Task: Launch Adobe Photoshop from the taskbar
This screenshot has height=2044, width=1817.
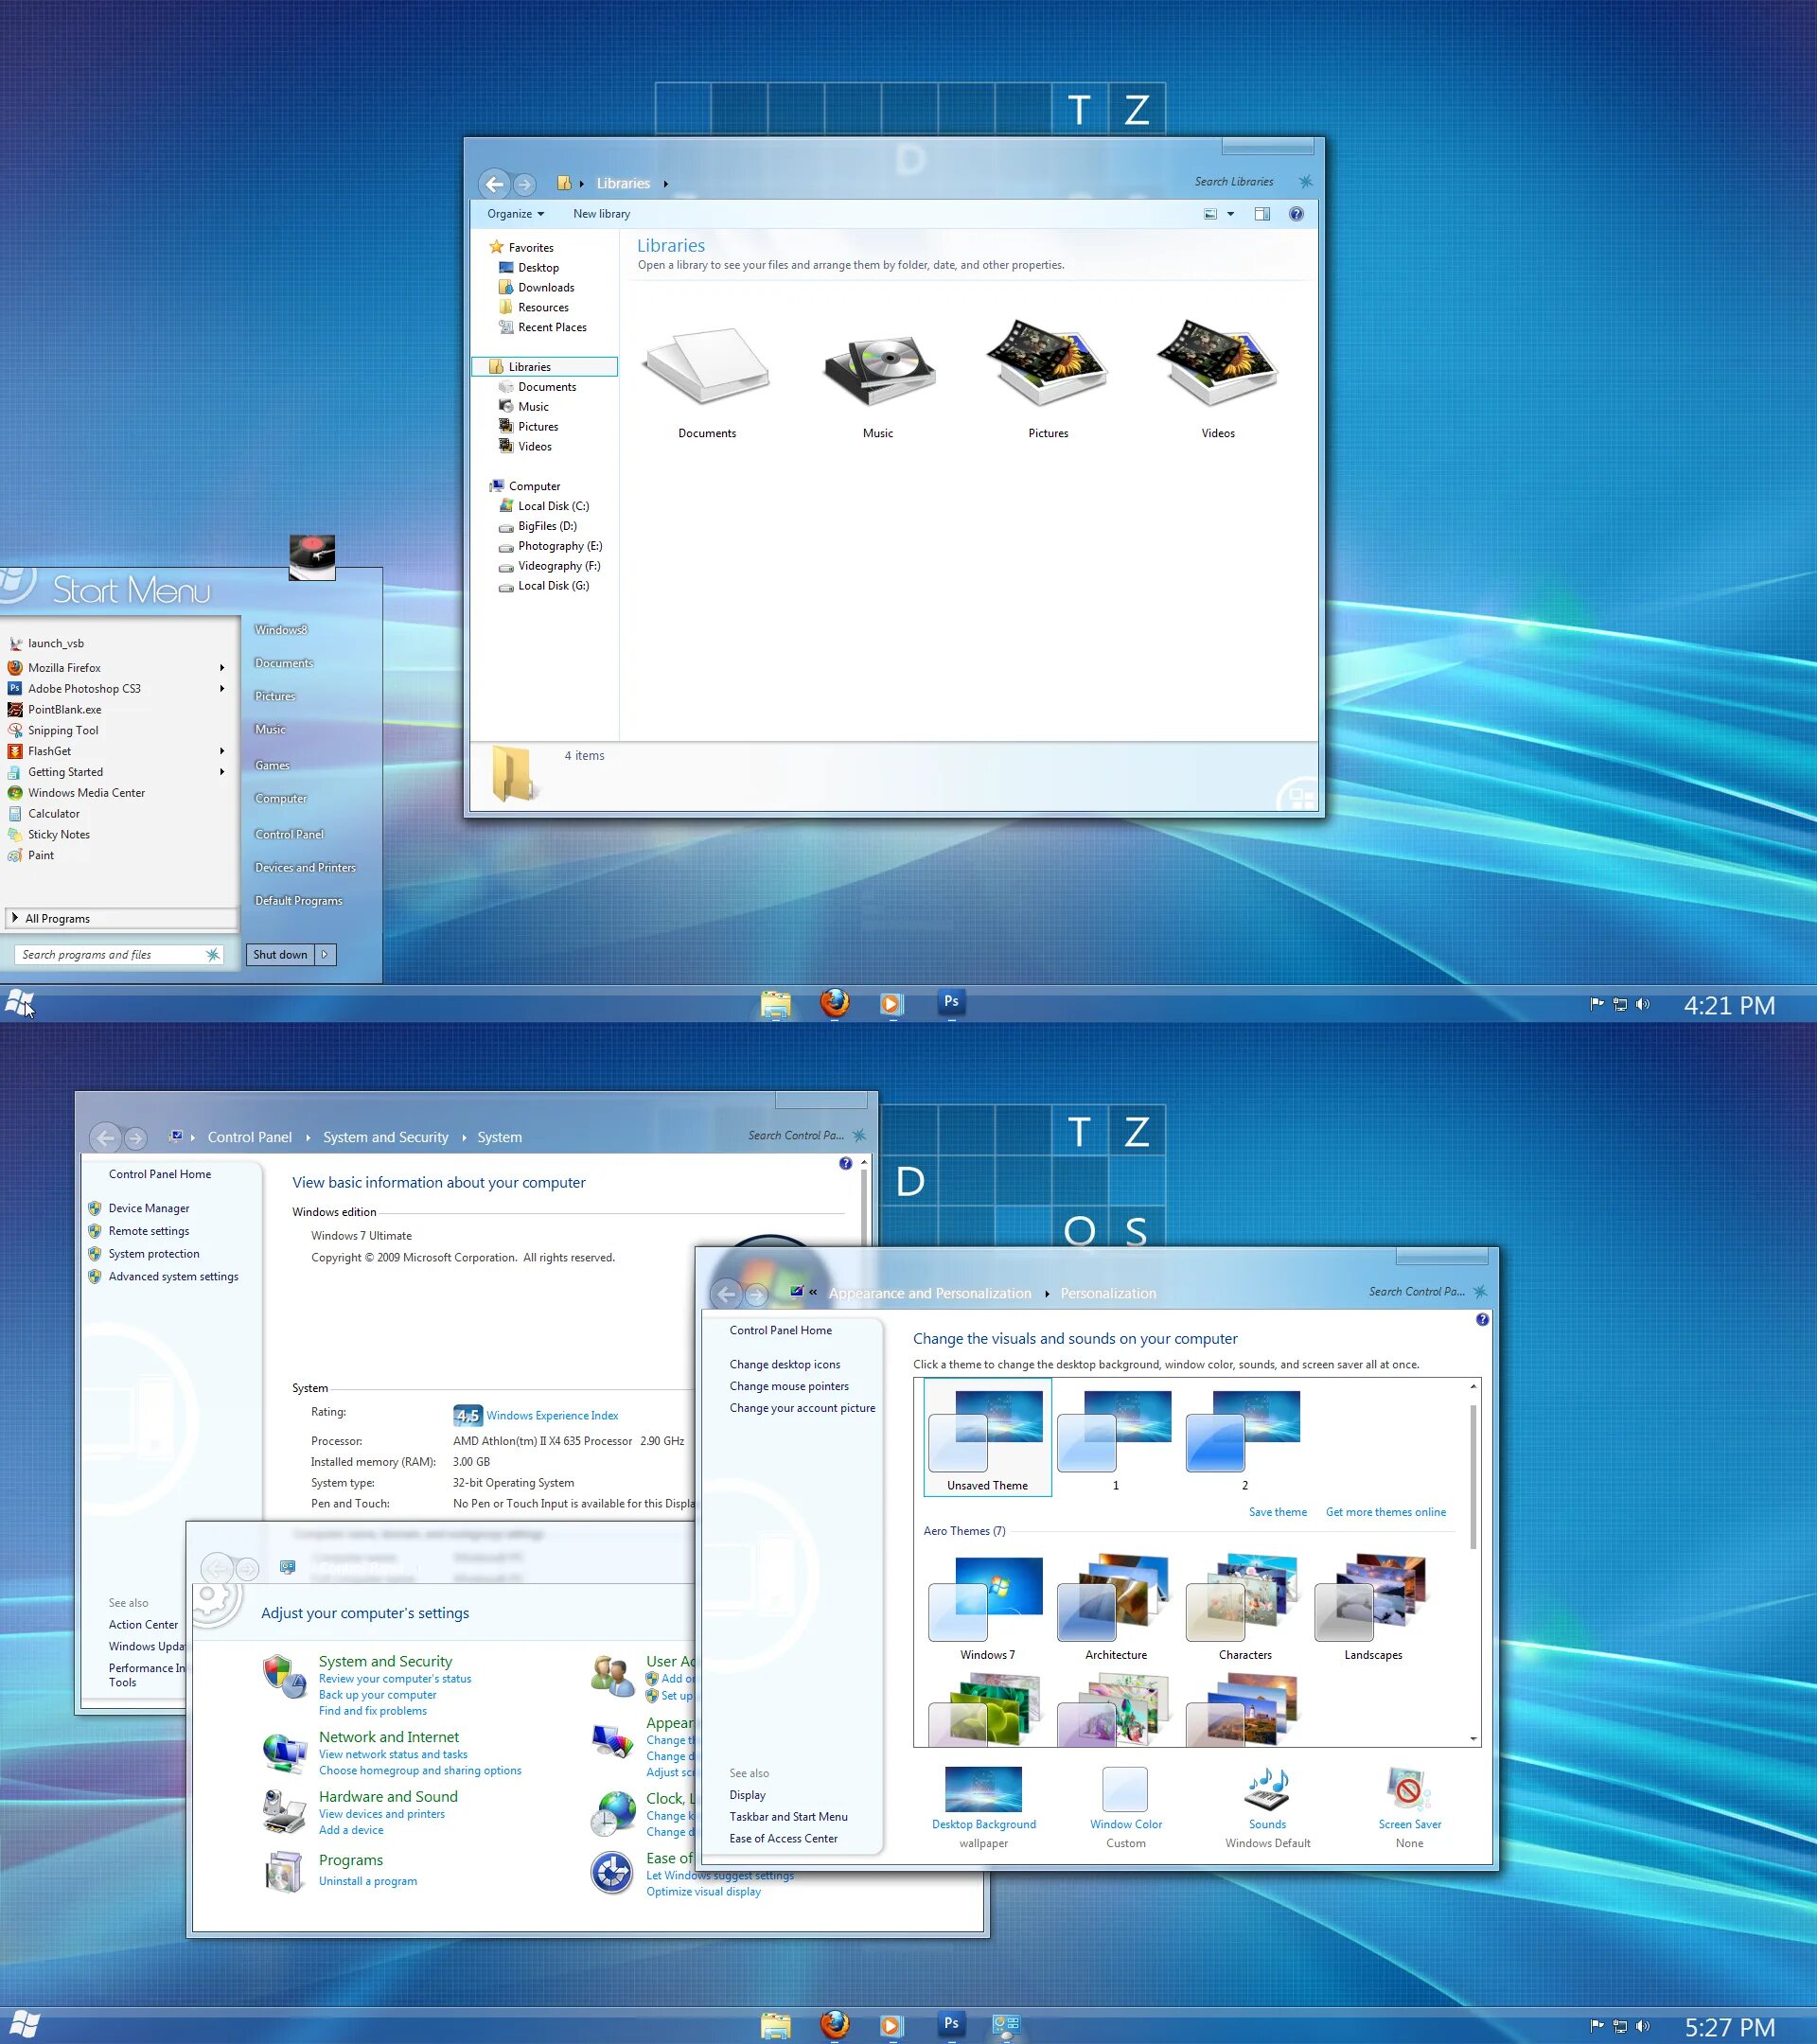Action: [951, 1001]
